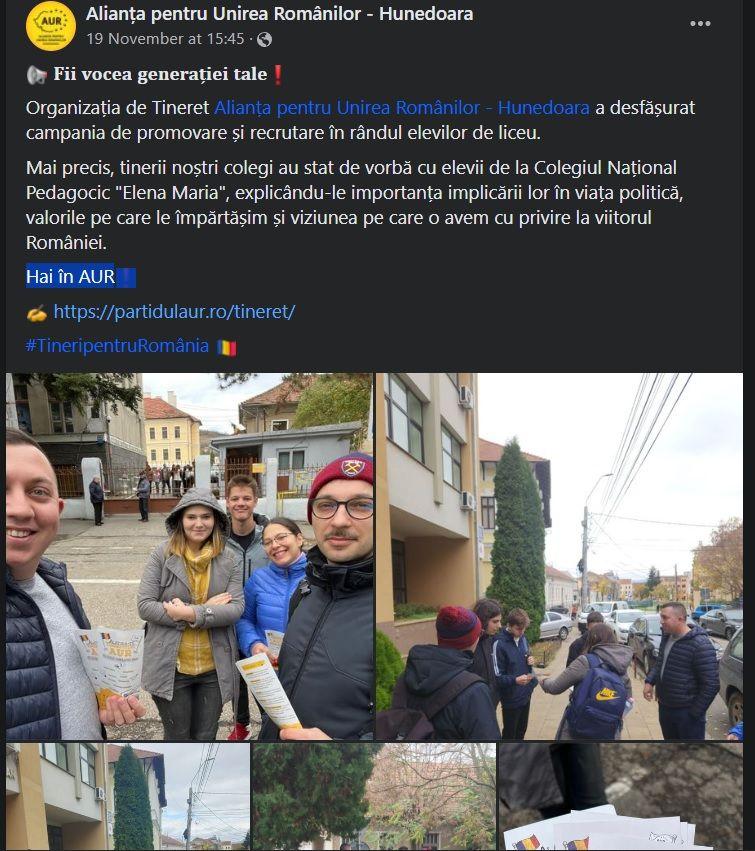Viewport: 755px width, 851px height.
Task: Open the bottom-right photo with flag papers
Action: 621,797
